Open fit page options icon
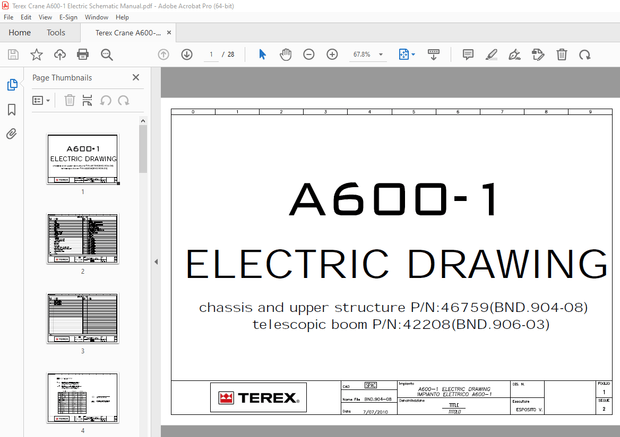The image size is (620, 437). point(404,55)
